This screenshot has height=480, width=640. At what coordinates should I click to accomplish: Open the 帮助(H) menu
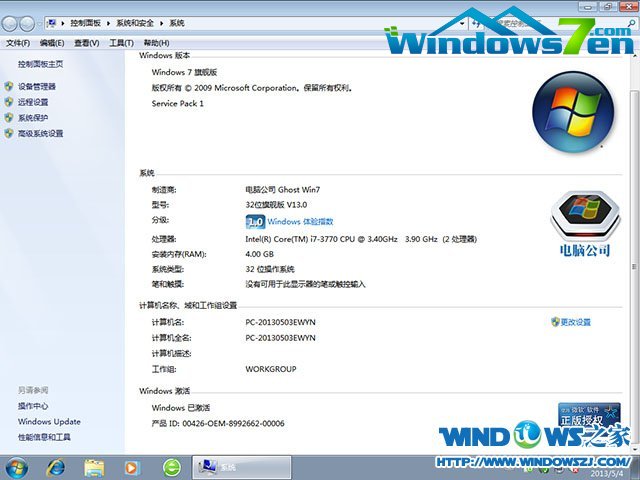click(156, 43)
